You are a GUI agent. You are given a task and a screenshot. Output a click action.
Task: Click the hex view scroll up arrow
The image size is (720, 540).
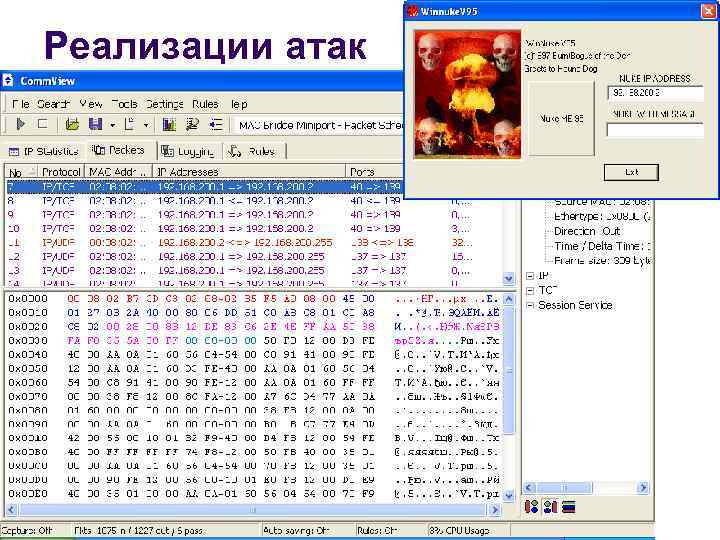(508, 299)
